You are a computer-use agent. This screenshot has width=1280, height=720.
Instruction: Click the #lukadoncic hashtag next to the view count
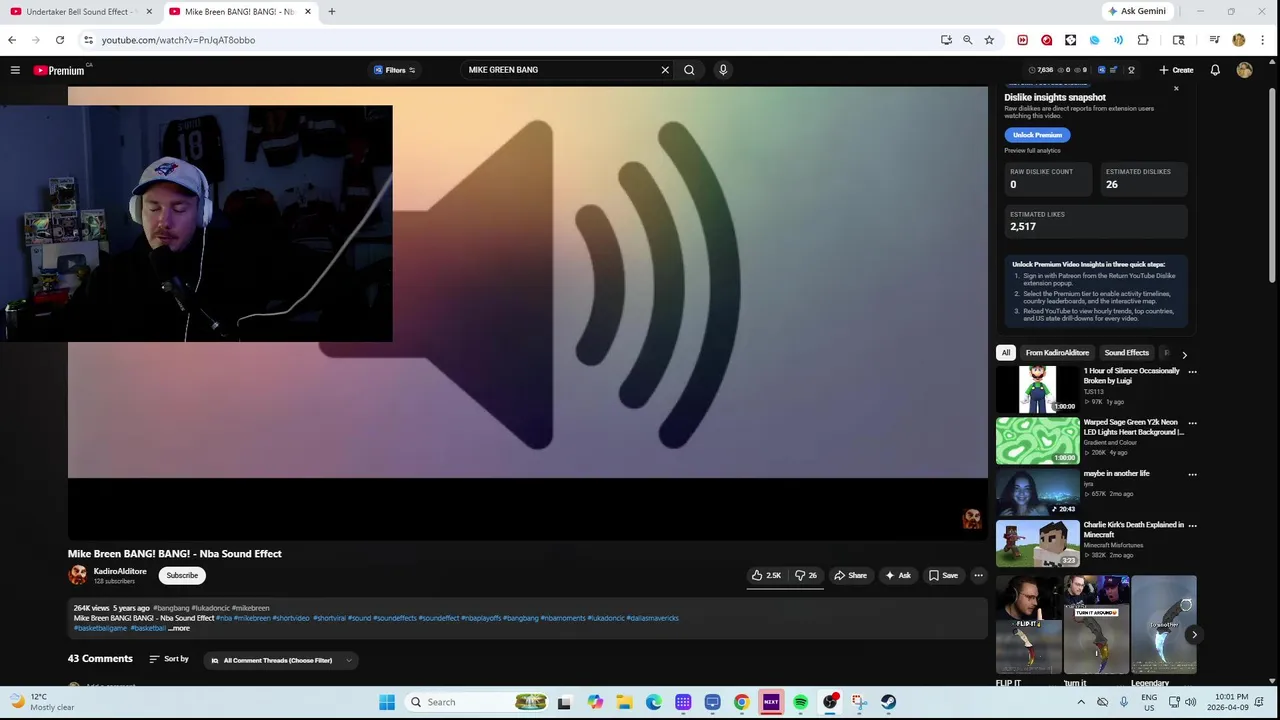[211, 608]
